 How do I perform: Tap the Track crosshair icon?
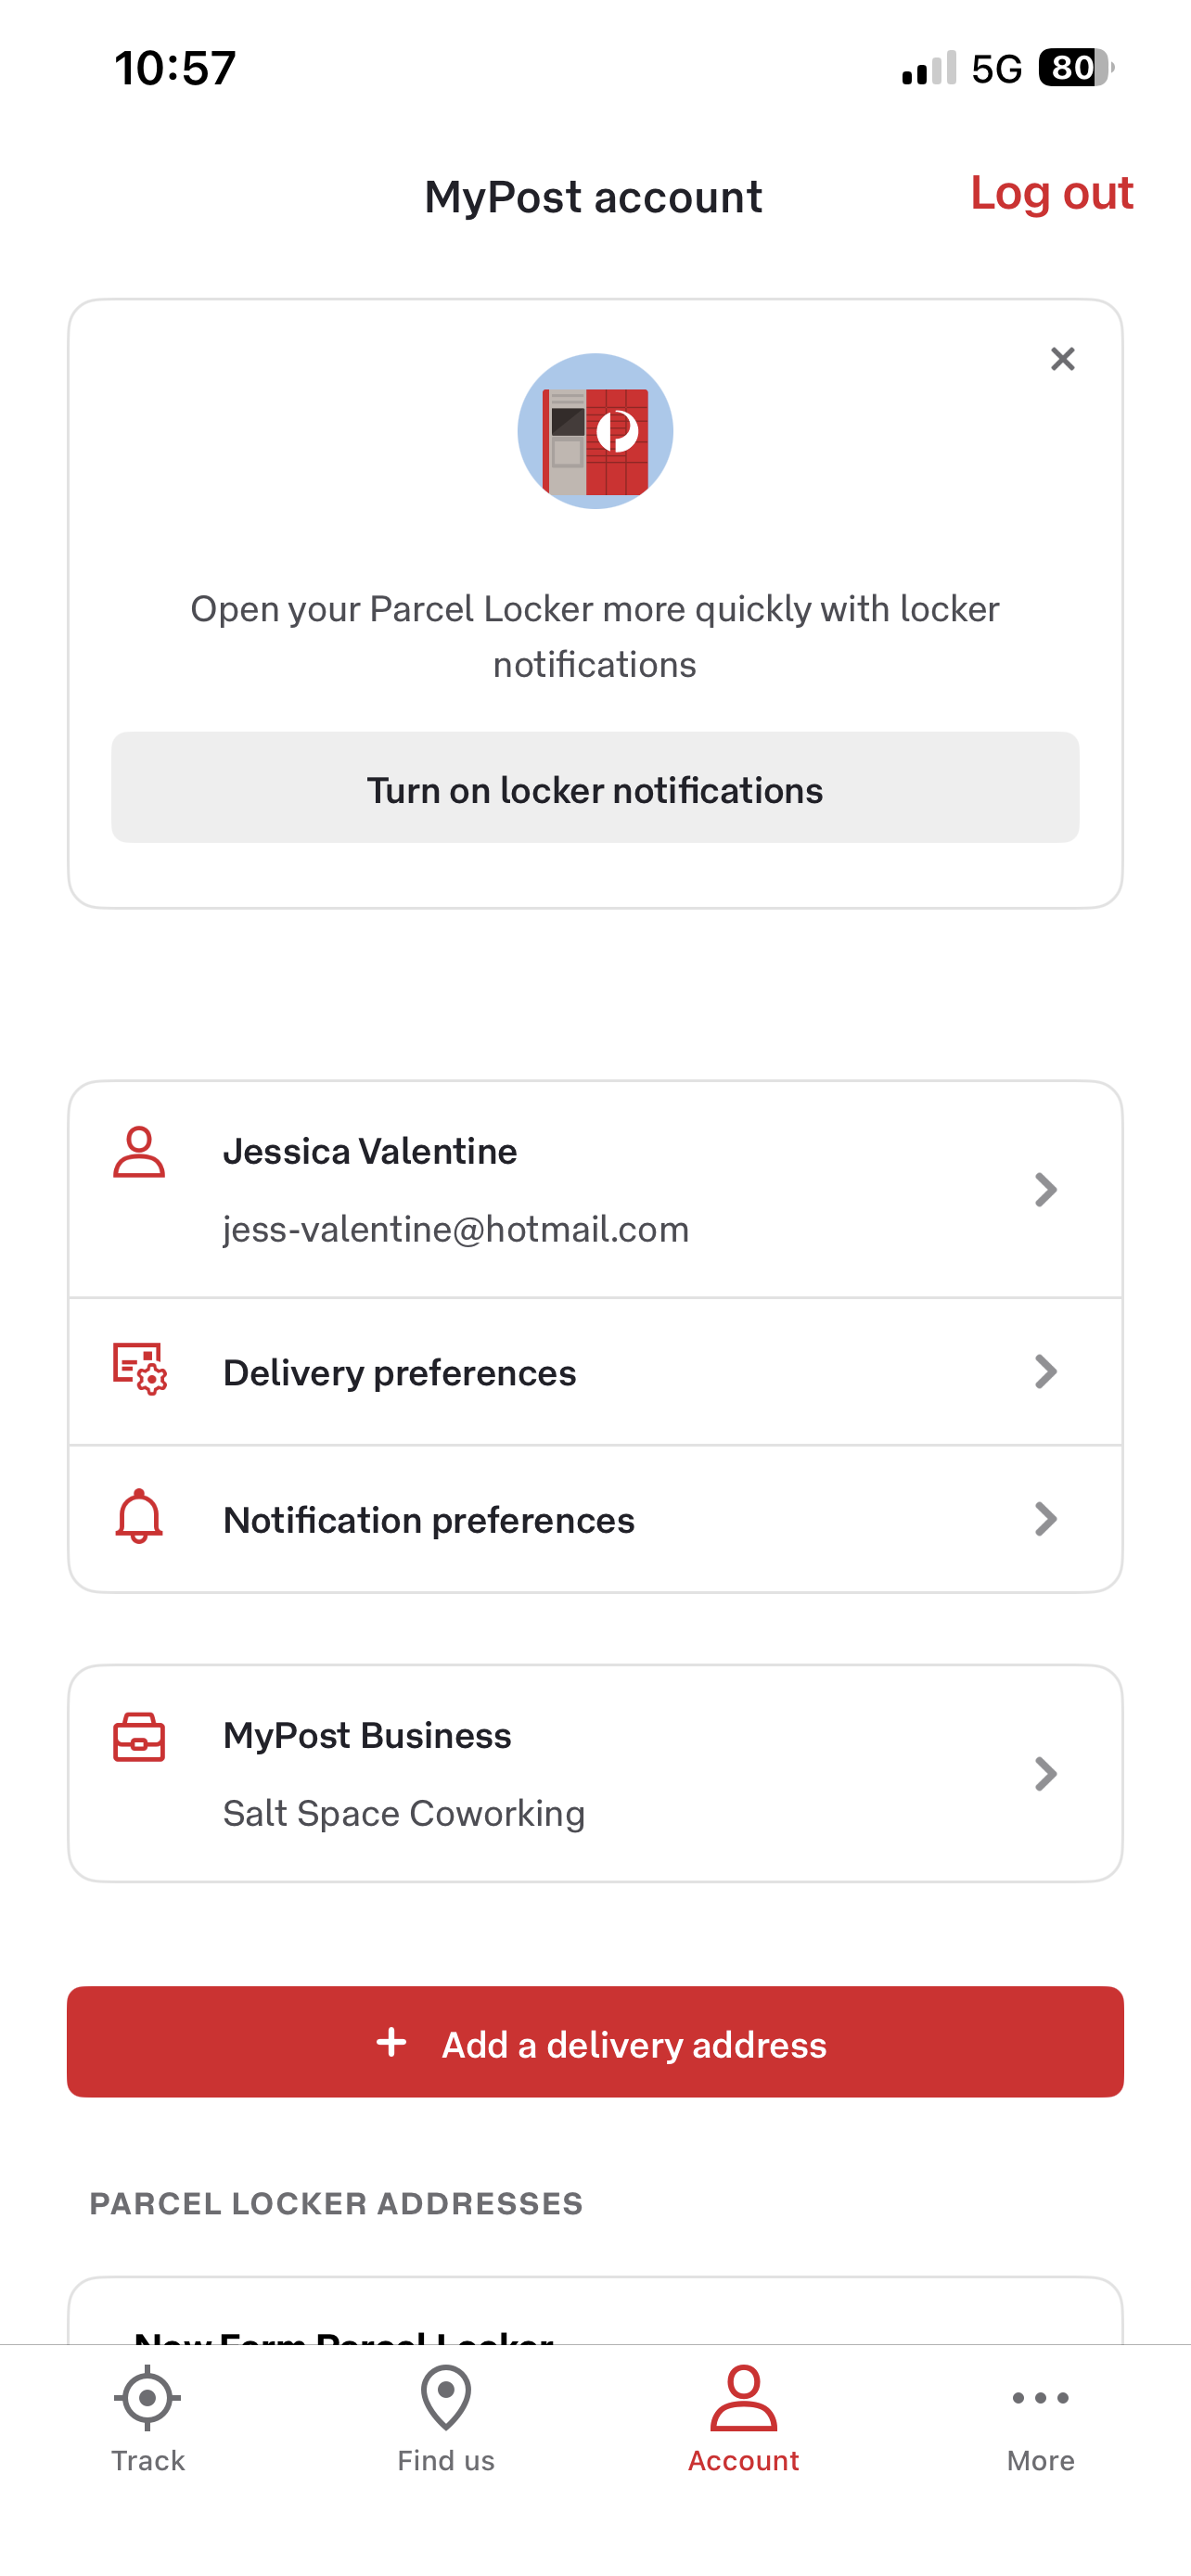click(x=148, y=2398)
